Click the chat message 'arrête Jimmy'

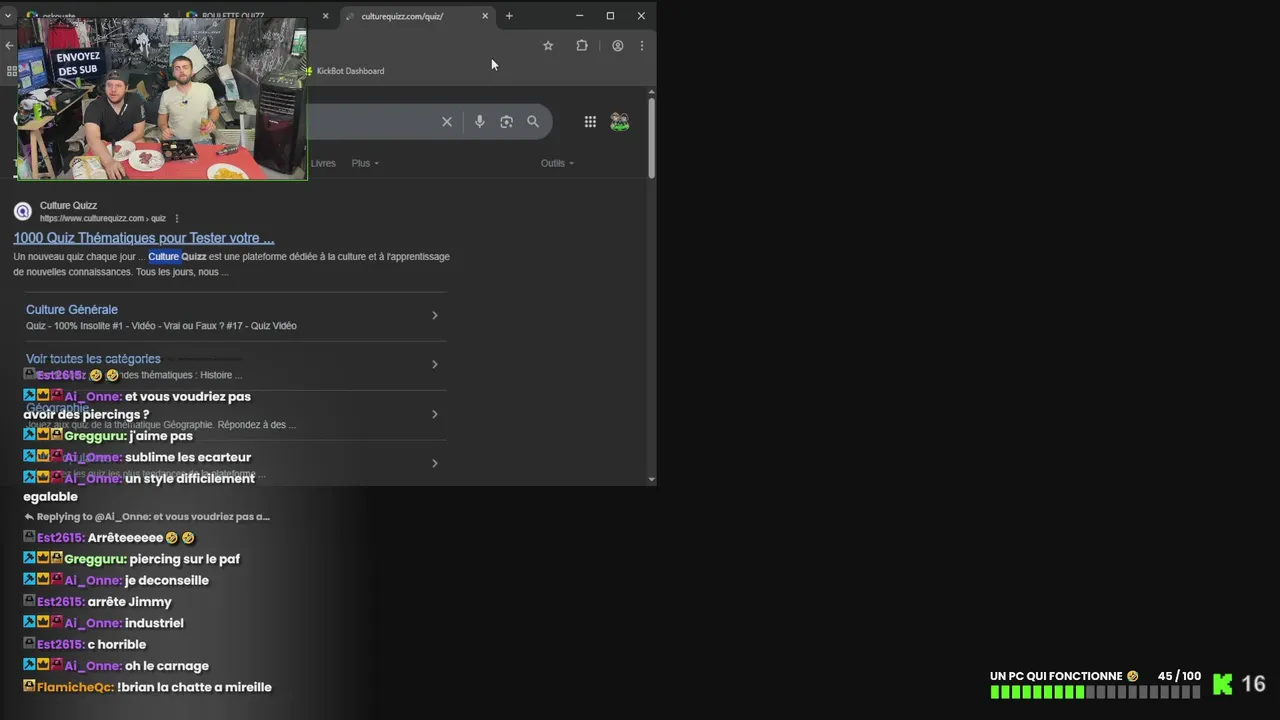tap(130, 602)
